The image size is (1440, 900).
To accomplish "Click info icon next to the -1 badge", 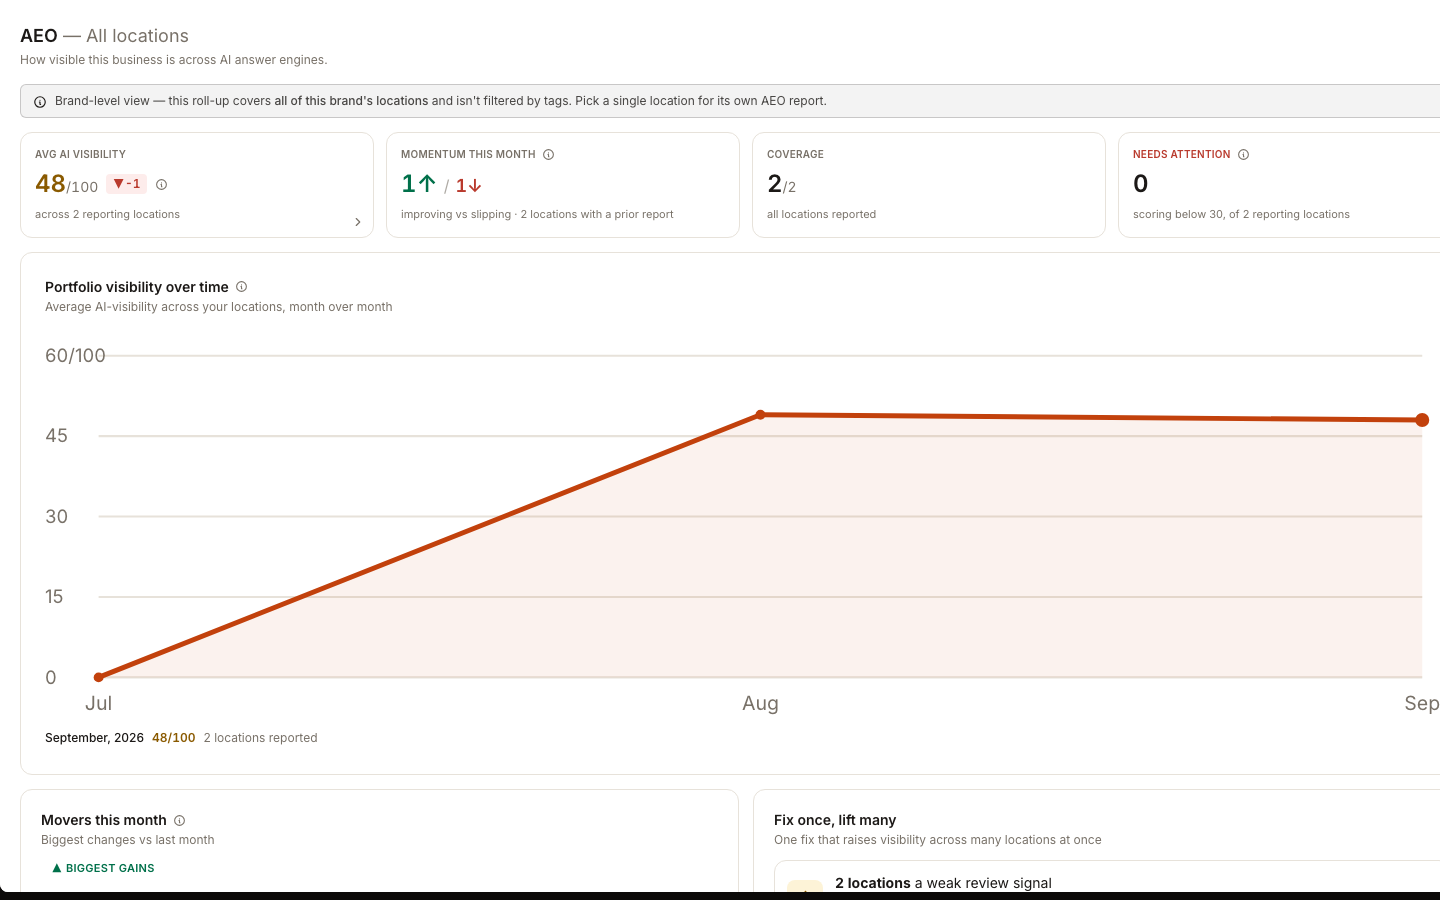I will click(x=162, y=185).
